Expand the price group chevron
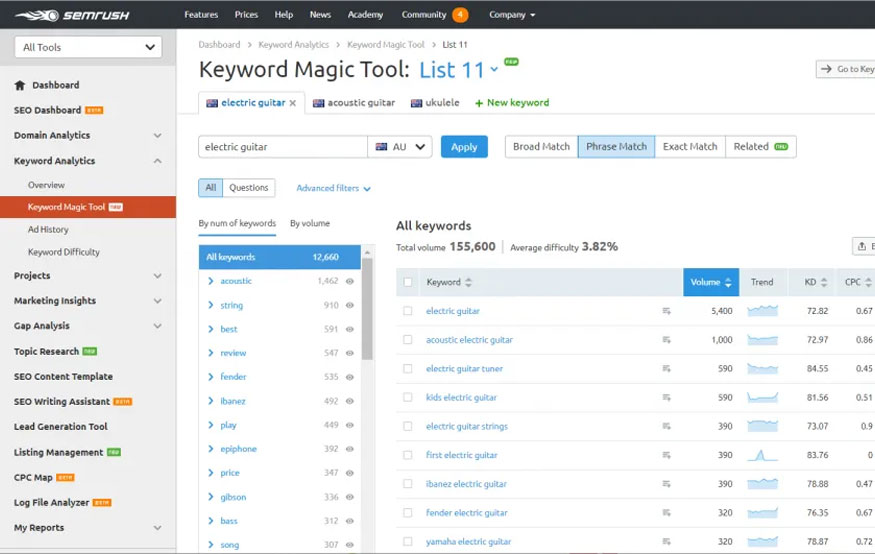875x554 pixels. (211, 473)
